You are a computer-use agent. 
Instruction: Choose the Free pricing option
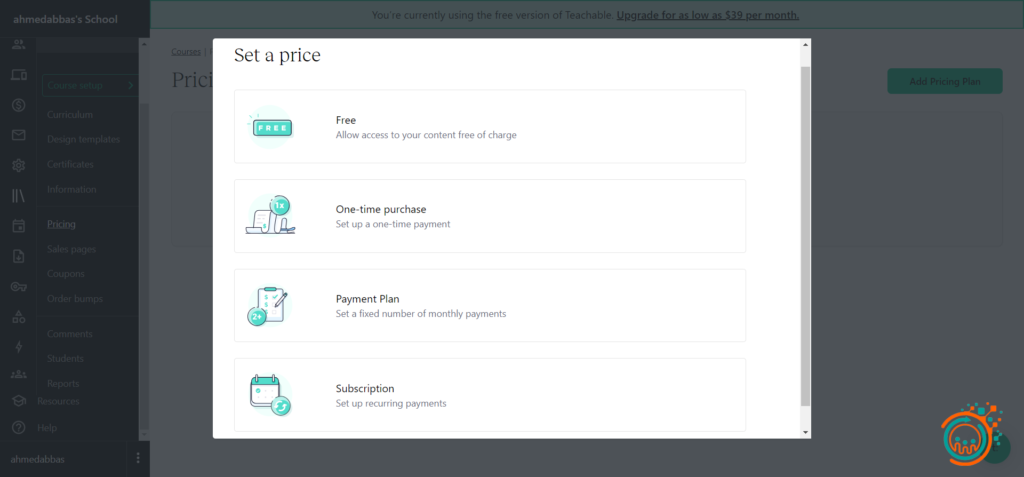coord(489,127)
